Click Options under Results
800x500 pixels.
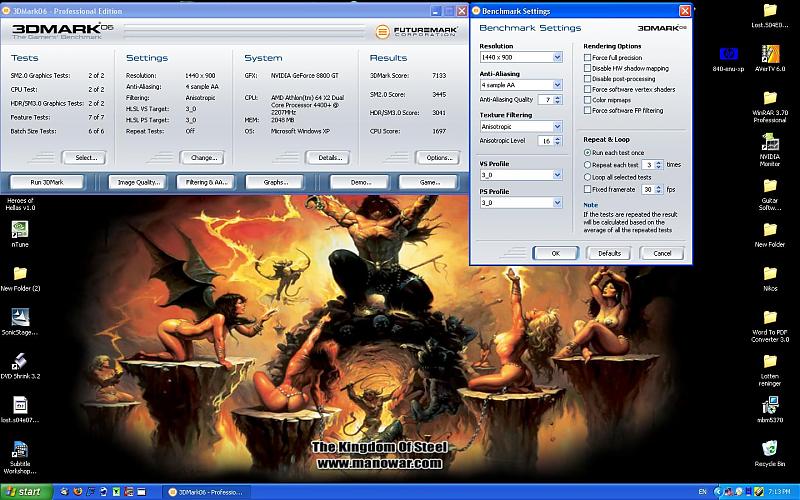click(x=438, y=158)
